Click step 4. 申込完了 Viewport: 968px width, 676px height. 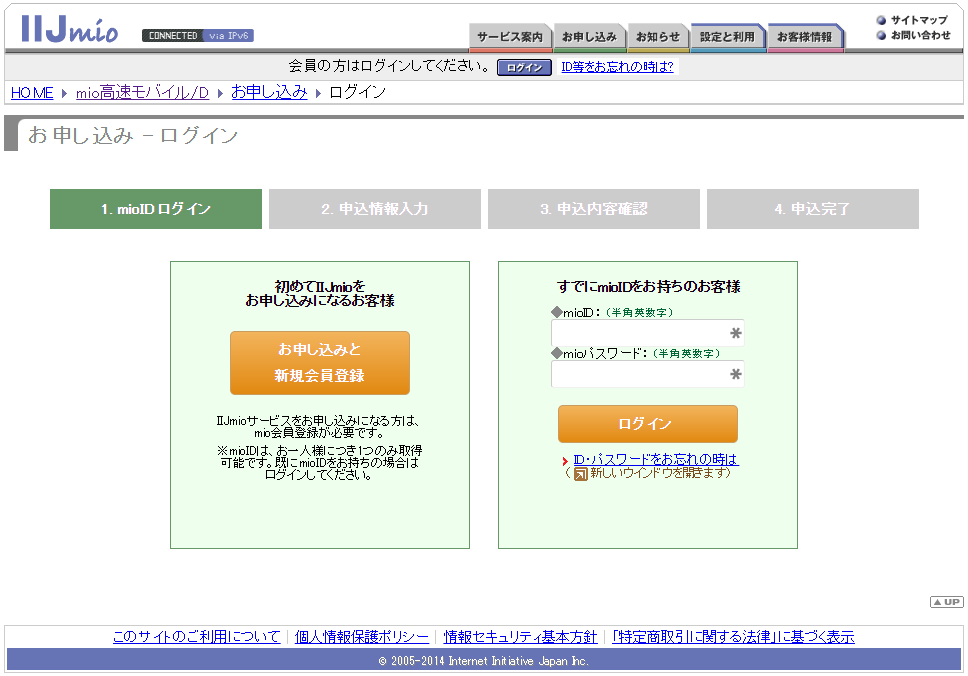(x=813, y=209)
